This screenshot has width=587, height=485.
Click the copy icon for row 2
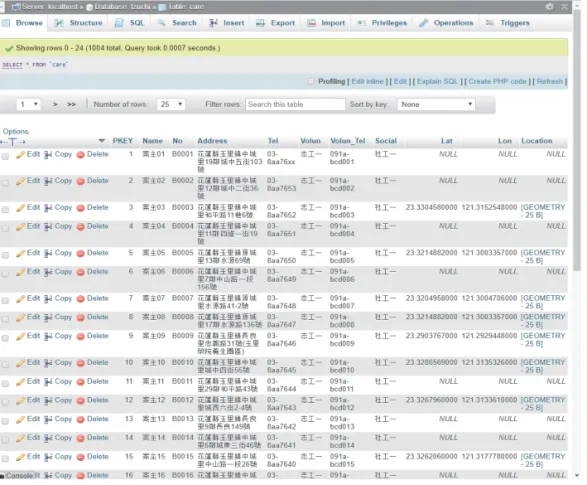pos(48,182)
